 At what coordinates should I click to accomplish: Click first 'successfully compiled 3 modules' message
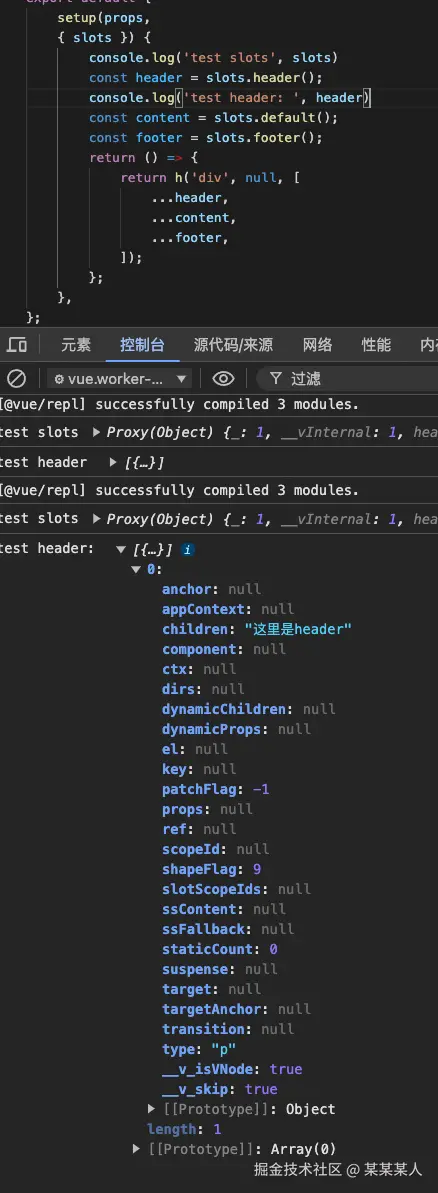click(x=179, y=404)
